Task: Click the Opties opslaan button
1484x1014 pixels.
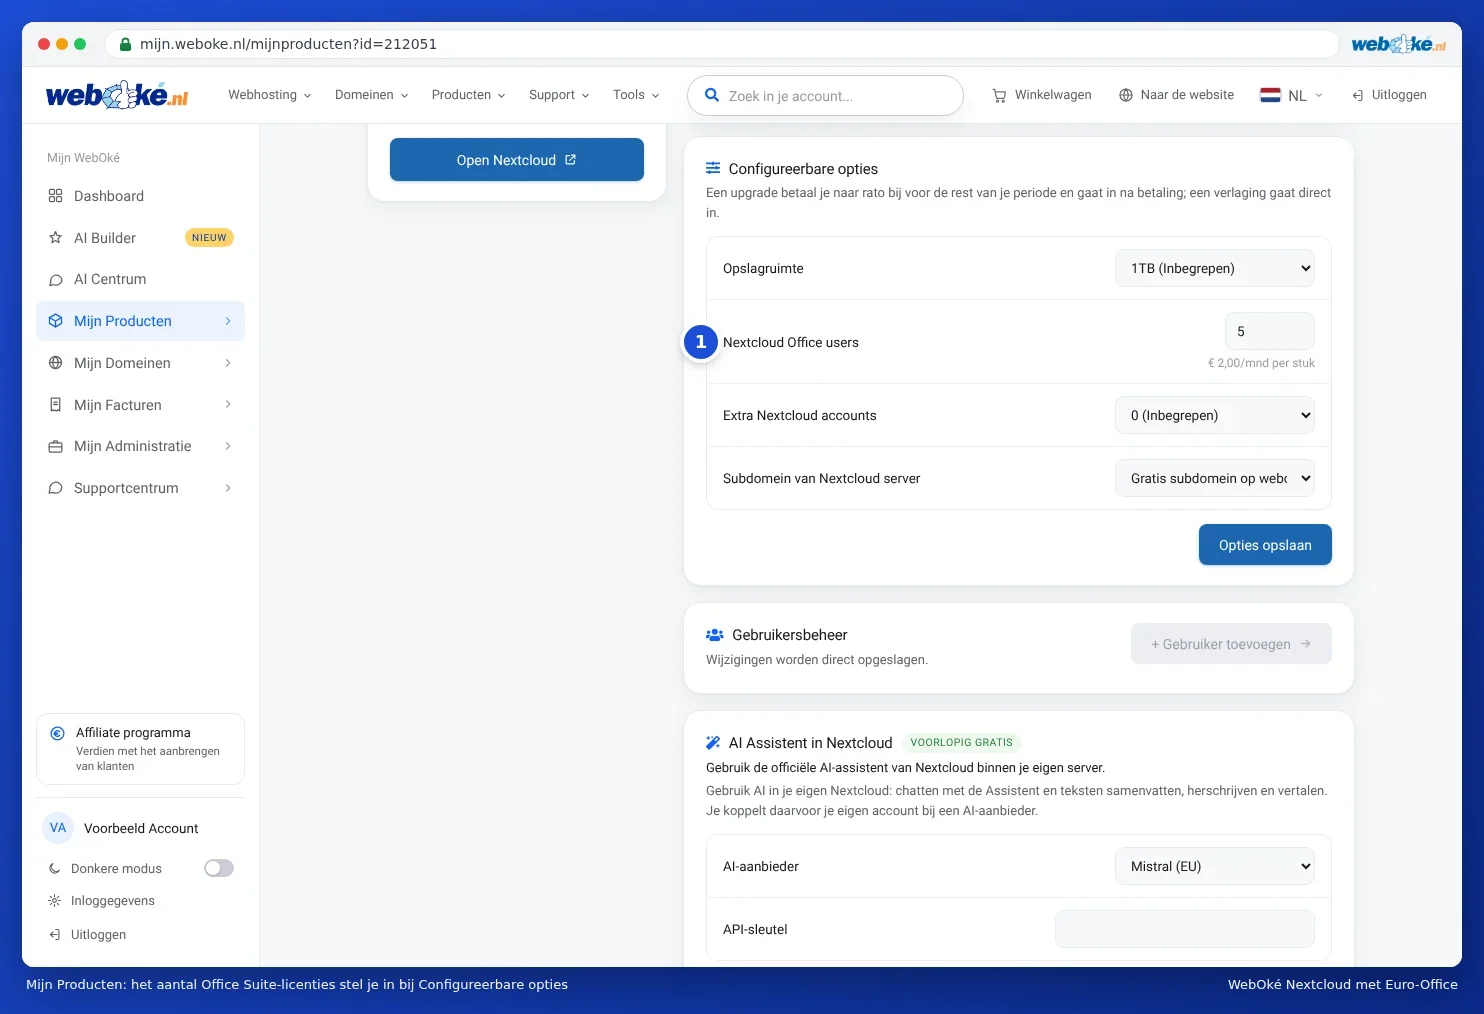Action: [x=1265, y=545]
